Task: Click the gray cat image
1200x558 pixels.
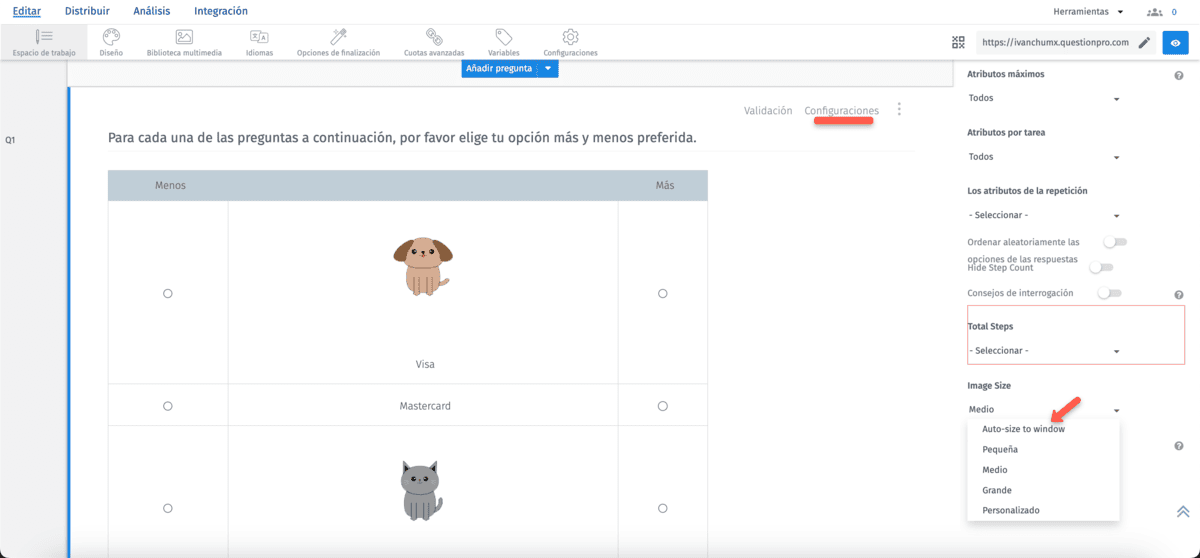Action: point(422,491)
